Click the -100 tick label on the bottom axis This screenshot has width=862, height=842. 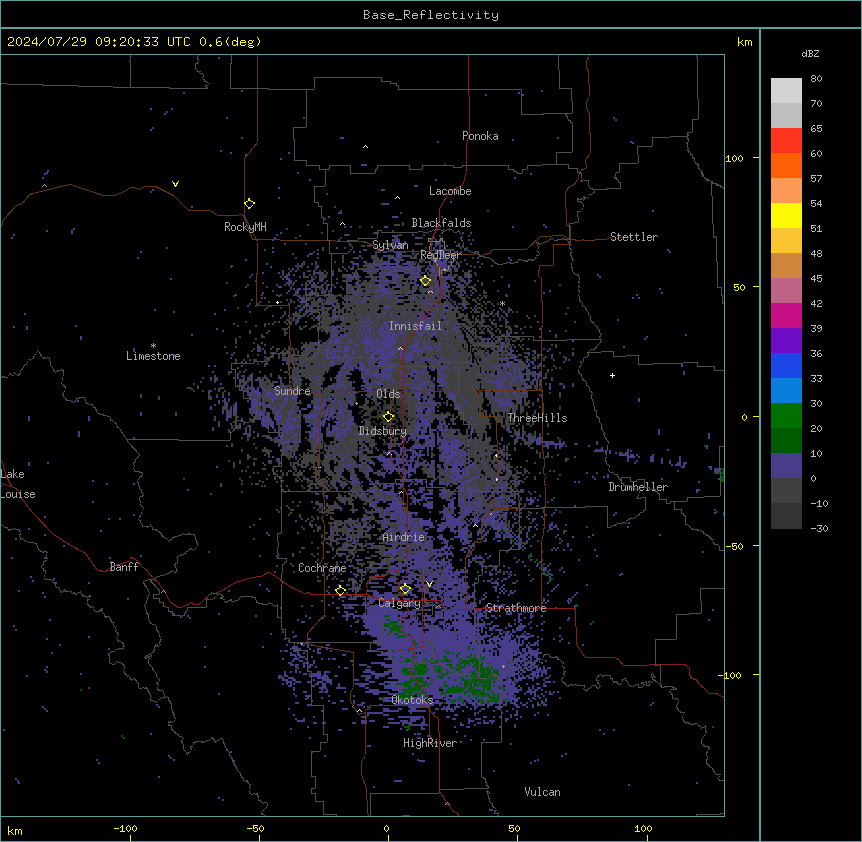(125, 828)
